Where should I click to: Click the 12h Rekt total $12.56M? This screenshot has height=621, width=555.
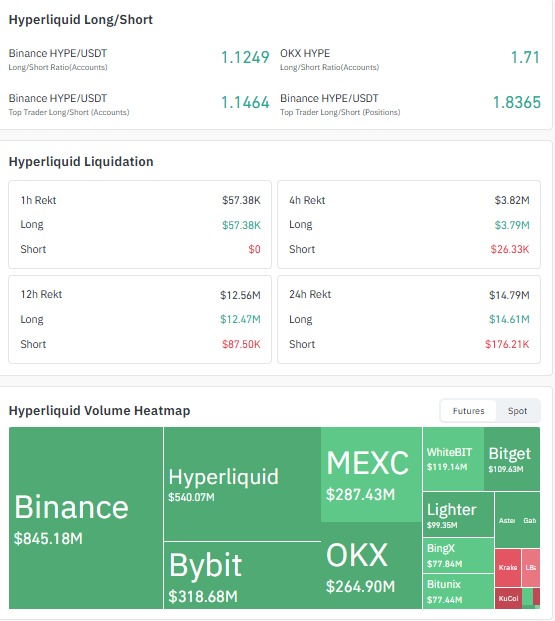[240, 295]
